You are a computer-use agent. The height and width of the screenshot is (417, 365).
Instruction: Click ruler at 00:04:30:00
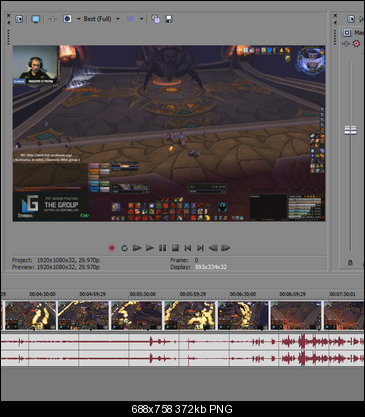(42, 294)
